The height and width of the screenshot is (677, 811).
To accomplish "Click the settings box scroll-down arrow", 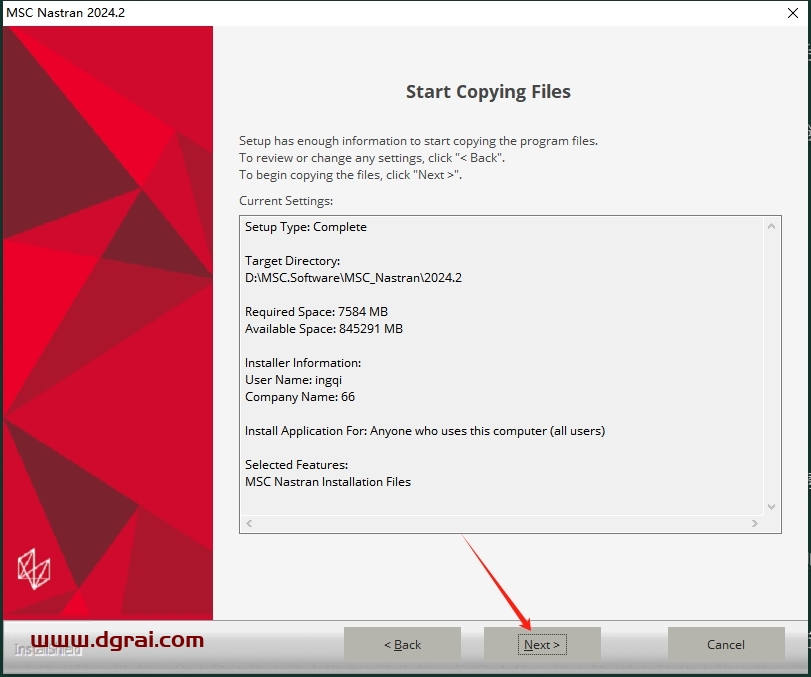I will pos(771,506).
